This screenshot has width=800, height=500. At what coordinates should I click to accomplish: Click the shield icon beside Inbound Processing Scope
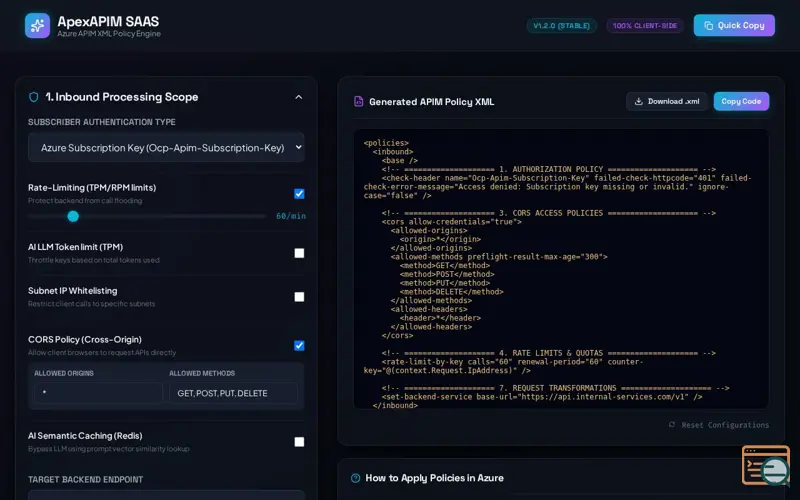pyautogui.click(x=34, y=97)
